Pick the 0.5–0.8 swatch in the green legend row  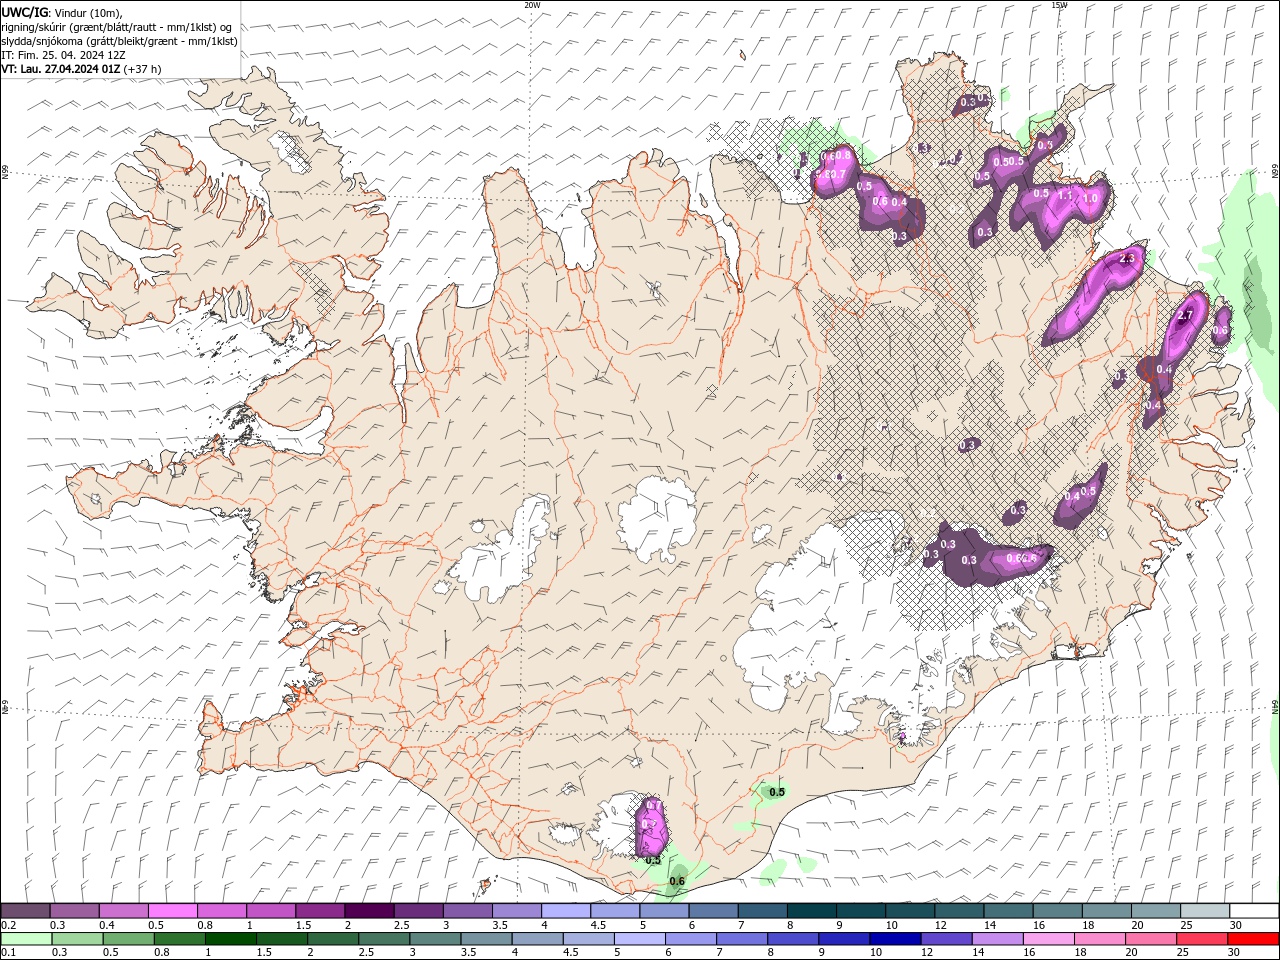128,939
